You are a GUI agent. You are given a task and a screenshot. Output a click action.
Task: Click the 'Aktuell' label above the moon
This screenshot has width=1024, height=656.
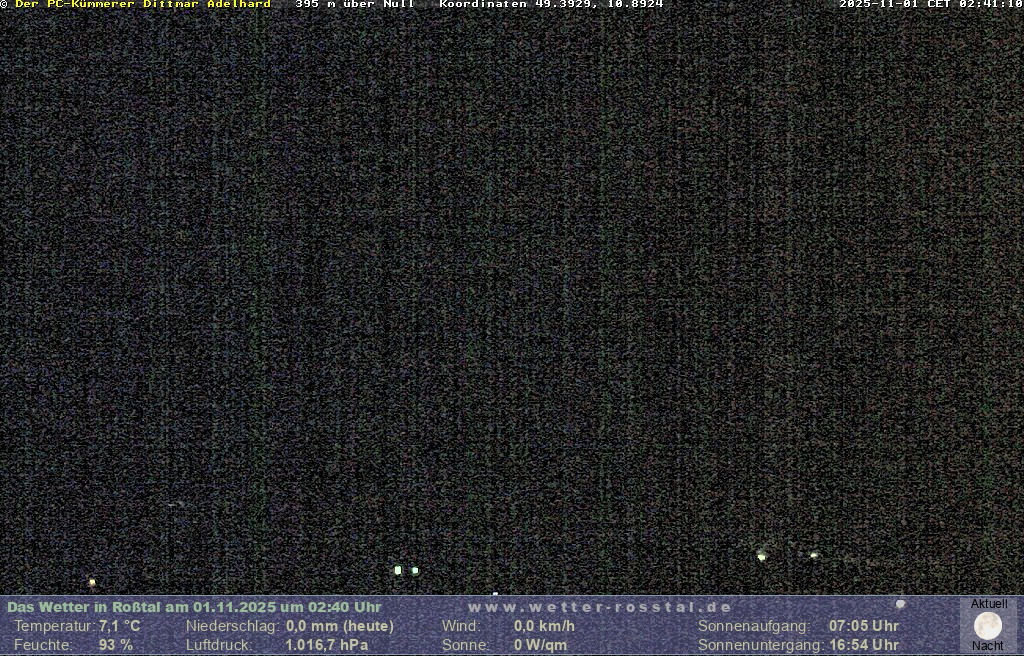pyautogui.click(x=989, y=604)
